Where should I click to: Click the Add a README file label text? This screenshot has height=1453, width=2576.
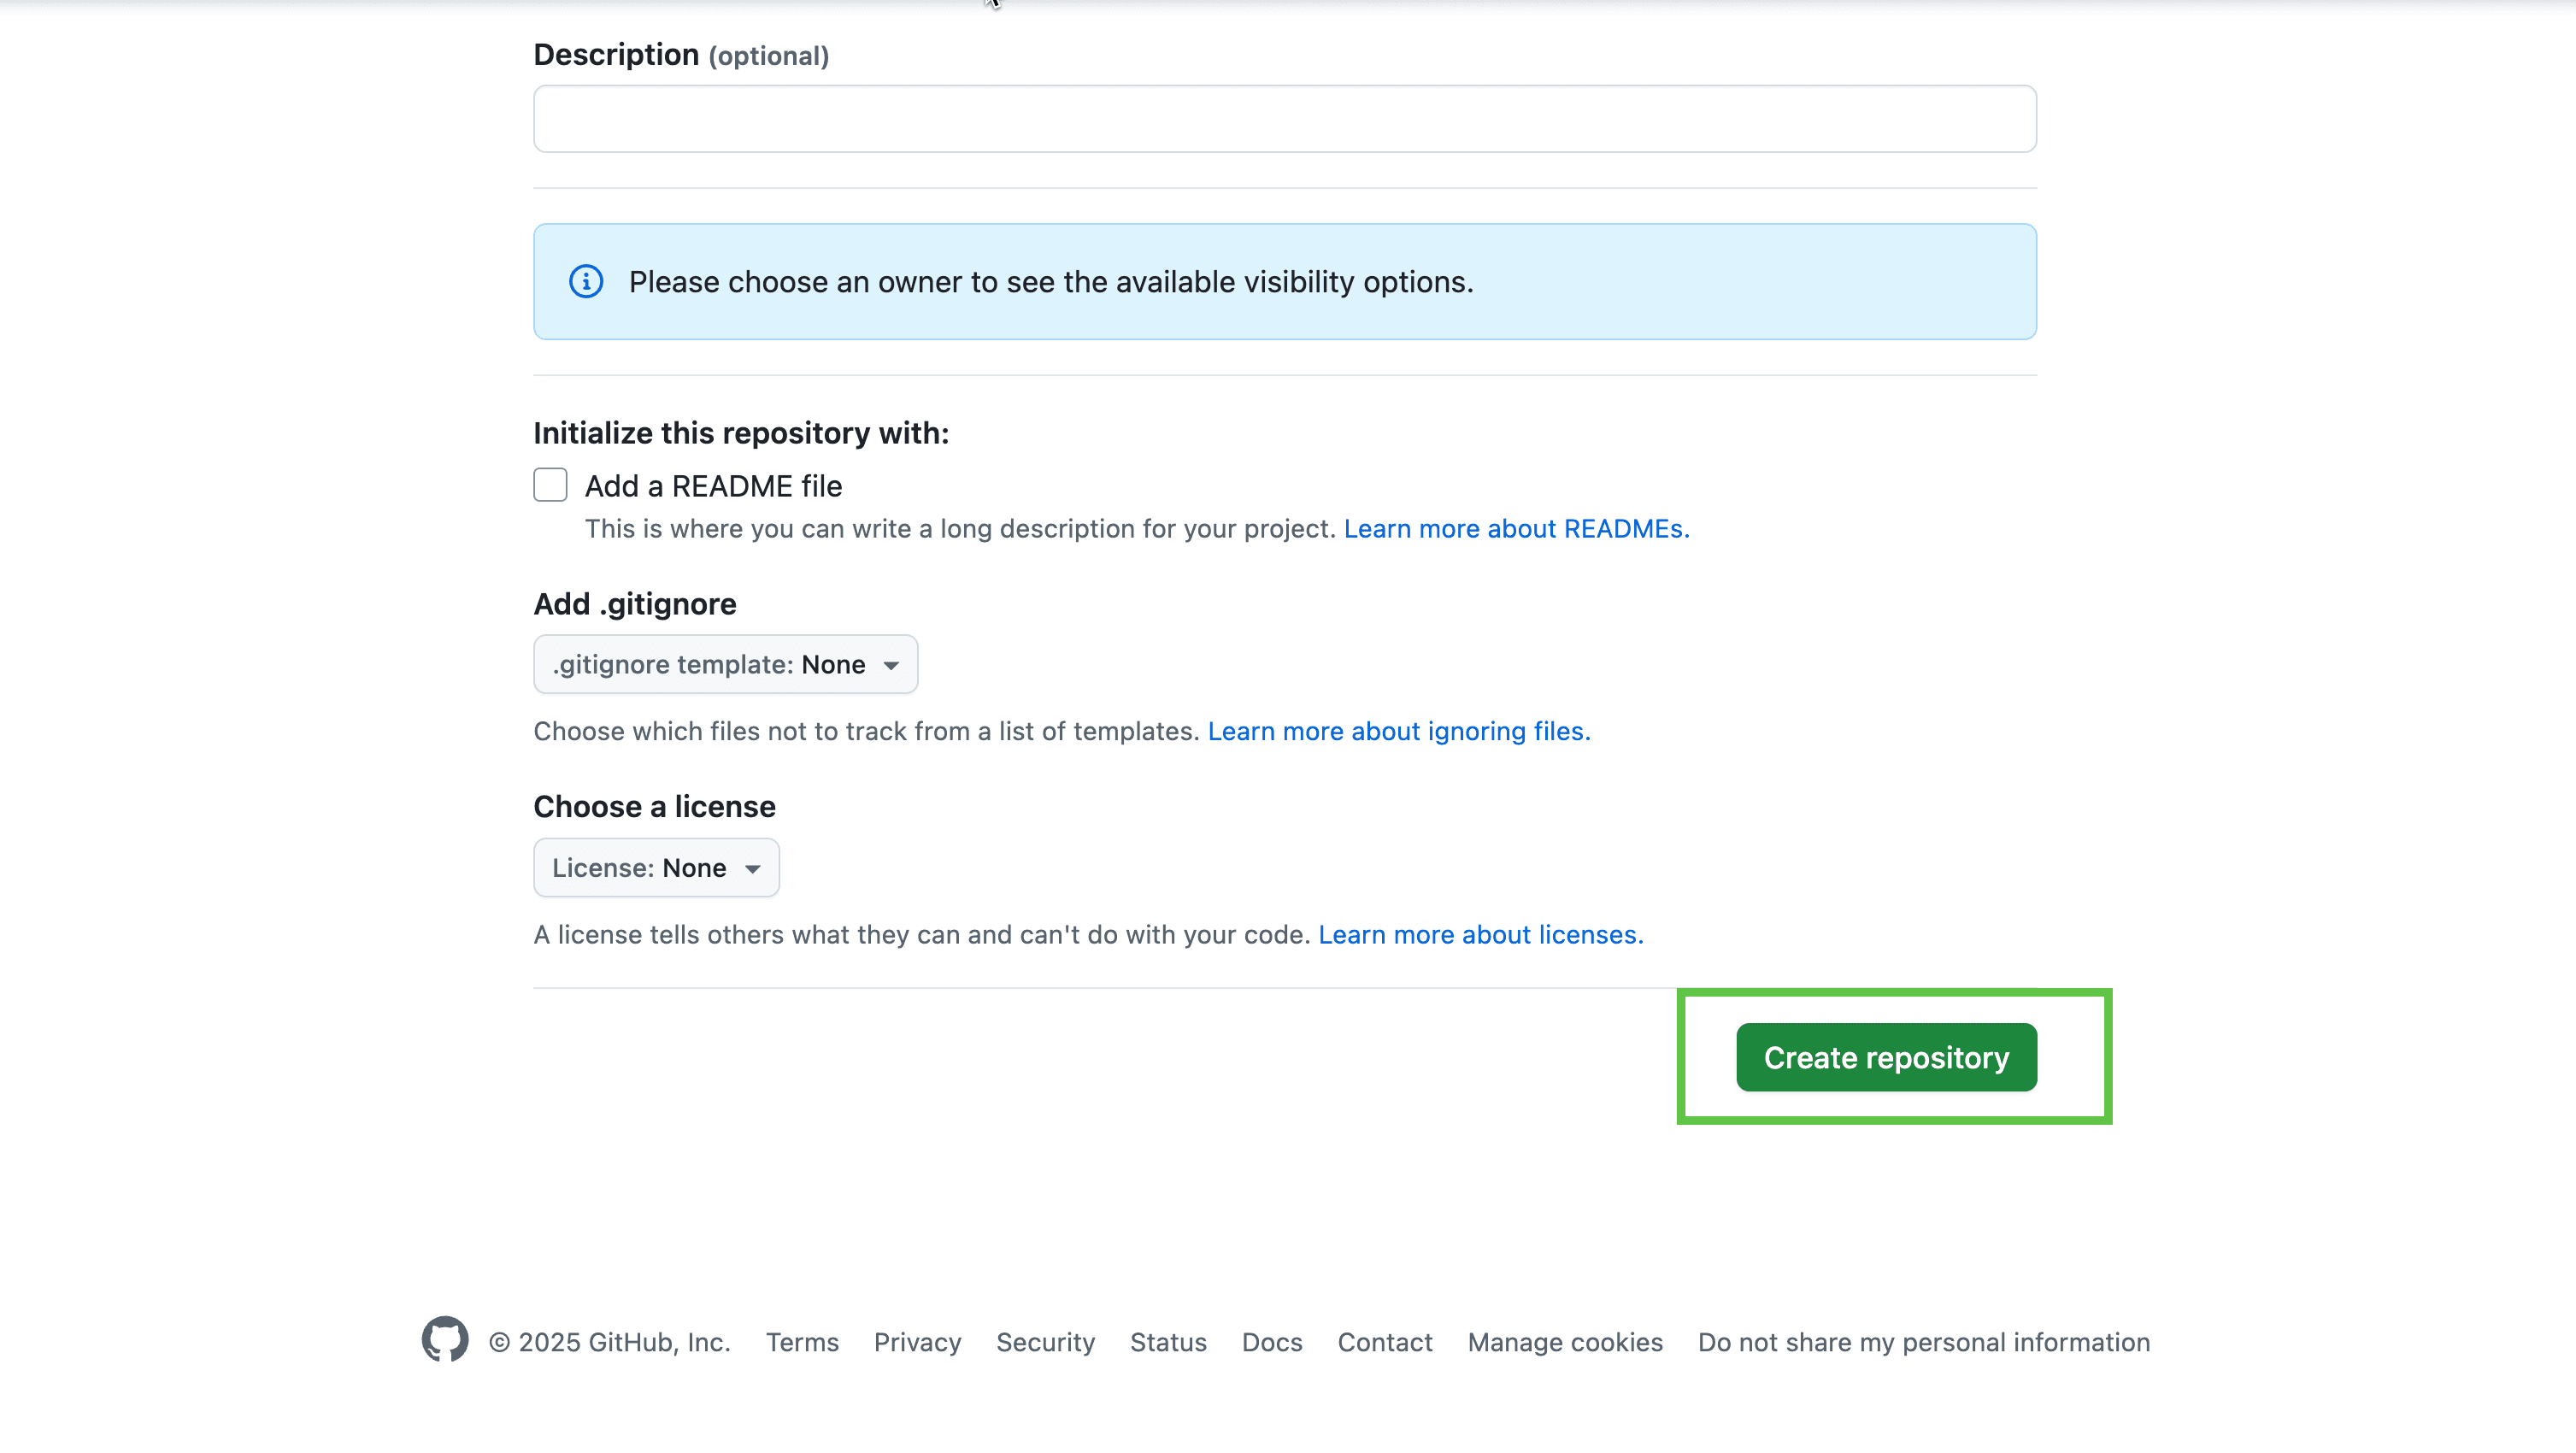[713, 486]
